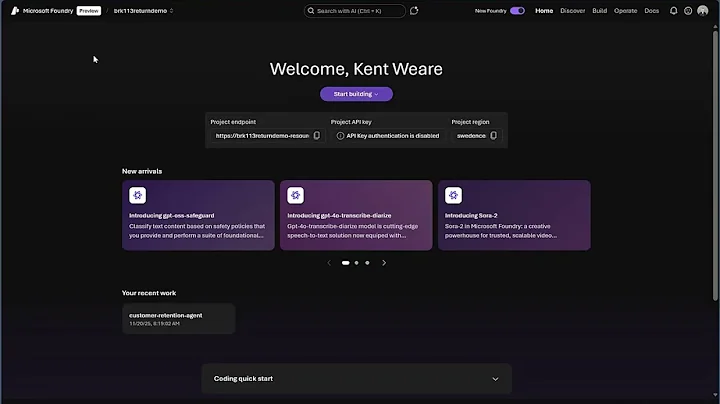Viewport: 720px width, 404px height.
Task: Open the brk113returndemo project switcher
Action: (143, 11)
